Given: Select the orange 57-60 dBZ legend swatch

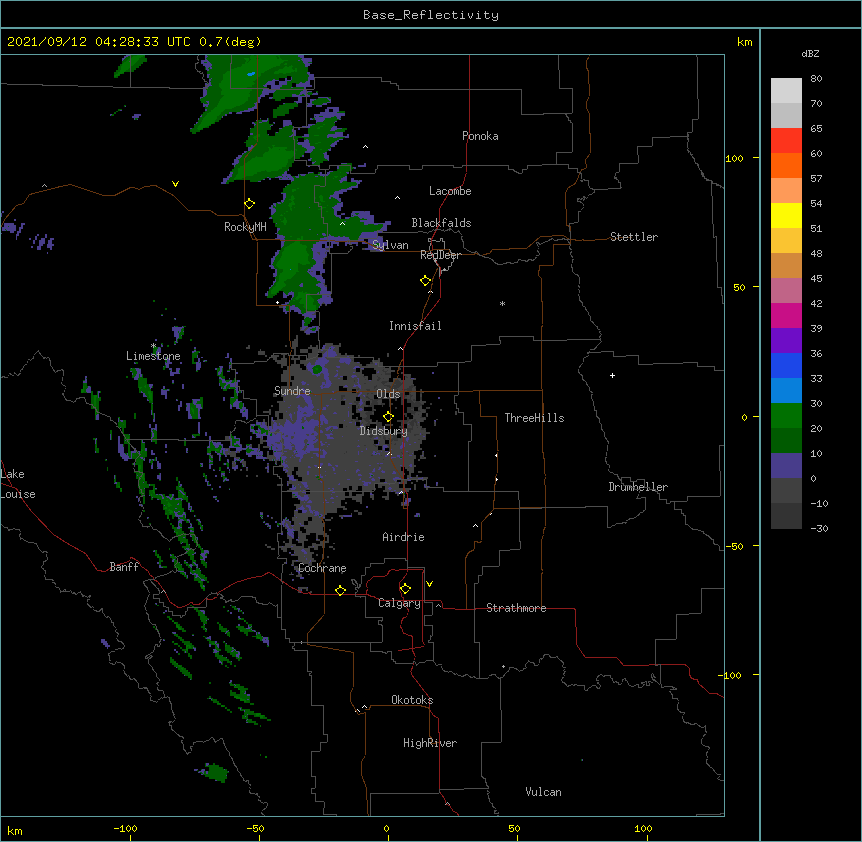Looking at the screenshot, I should click(x=786, y=165).
